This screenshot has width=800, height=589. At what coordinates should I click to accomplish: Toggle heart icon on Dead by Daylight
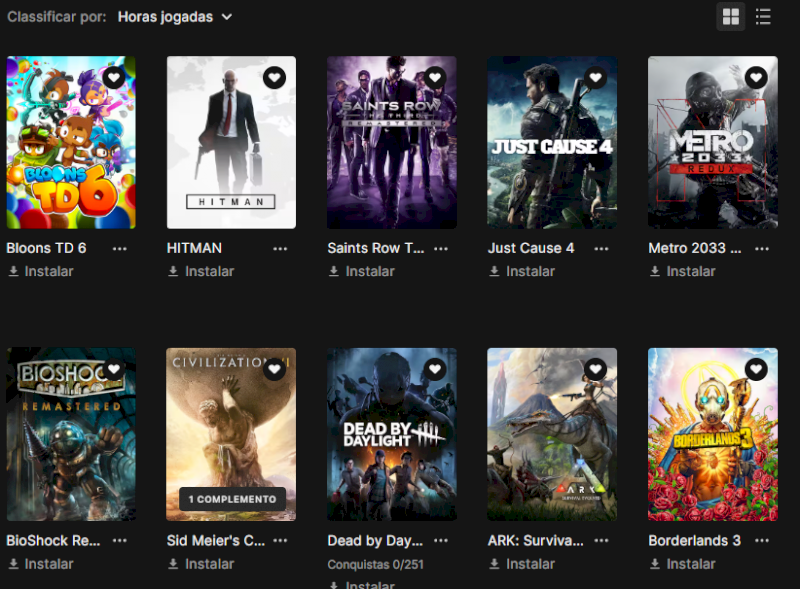point(435,369)
